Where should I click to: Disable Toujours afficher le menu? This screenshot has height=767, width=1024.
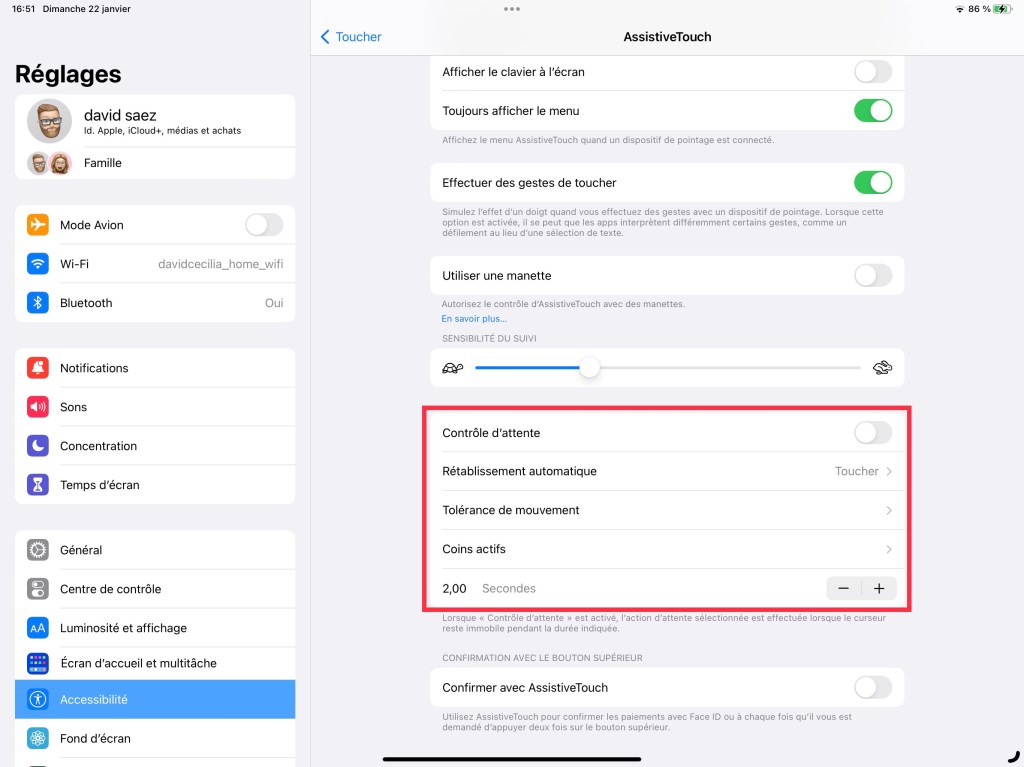point(872,111)
